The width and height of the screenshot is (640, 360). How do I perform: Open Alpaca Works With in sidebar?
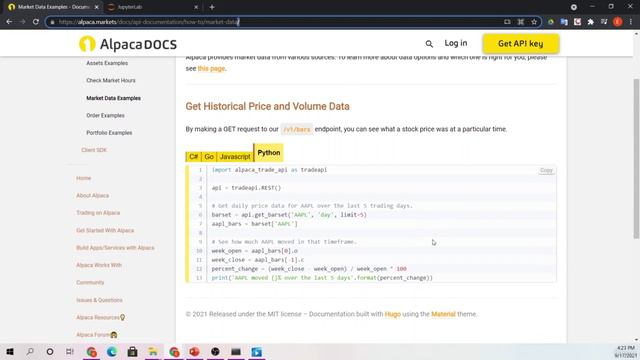click(x=99, y=265)
